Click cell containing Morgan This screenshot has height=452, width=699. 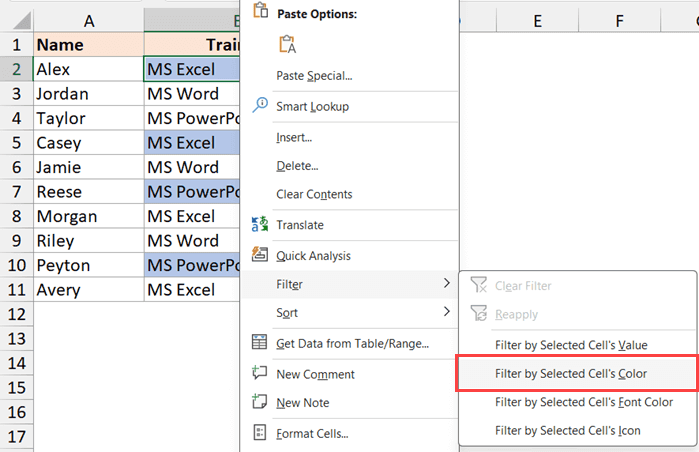(89, 216)
